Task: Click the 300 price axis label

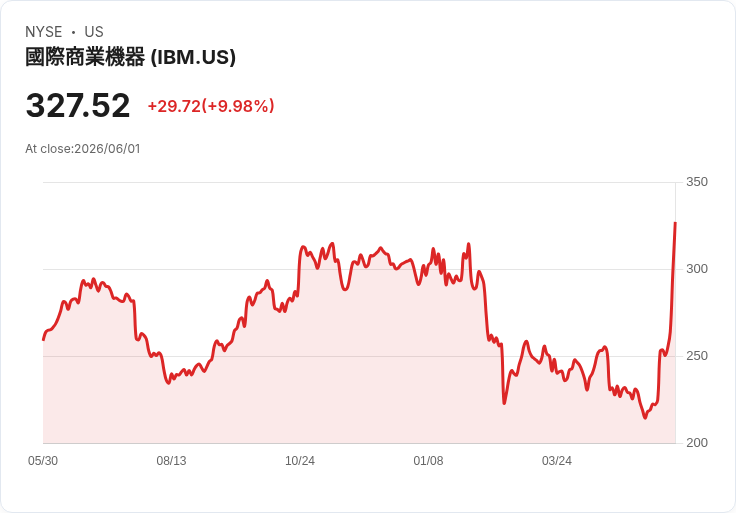Action: point(697,269)
